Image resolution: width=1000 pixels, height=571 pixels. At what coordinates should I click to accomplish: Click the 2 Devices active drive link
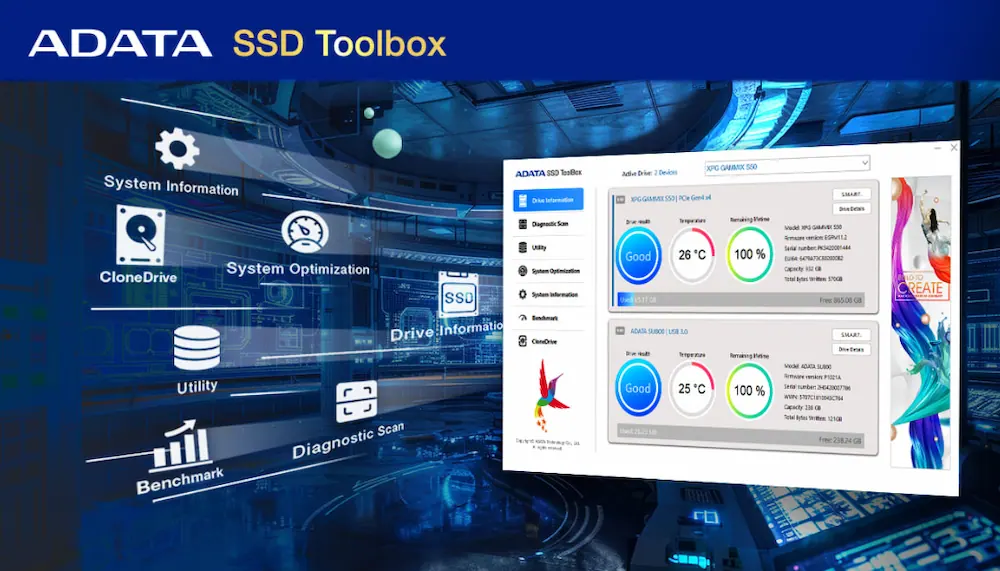coord(666,173)
